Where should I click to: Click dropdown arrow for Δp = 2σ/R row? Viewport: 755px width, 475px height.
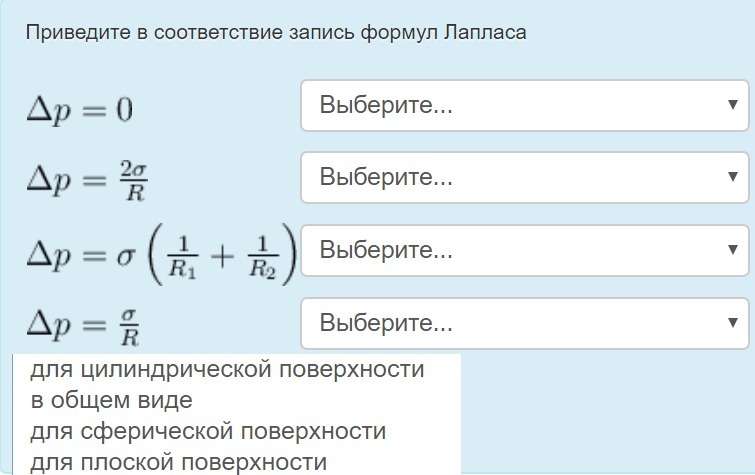(732, 177)
